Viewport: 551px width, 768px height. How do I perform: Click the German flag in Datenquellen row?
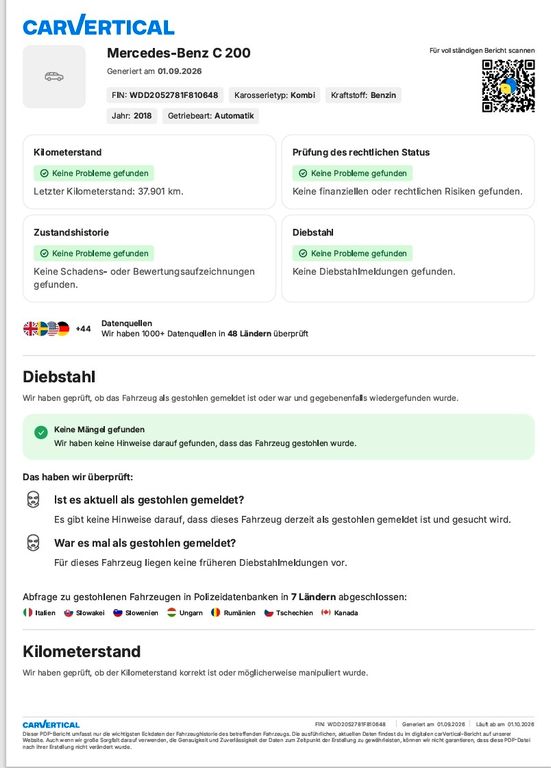tap(63, 329)
